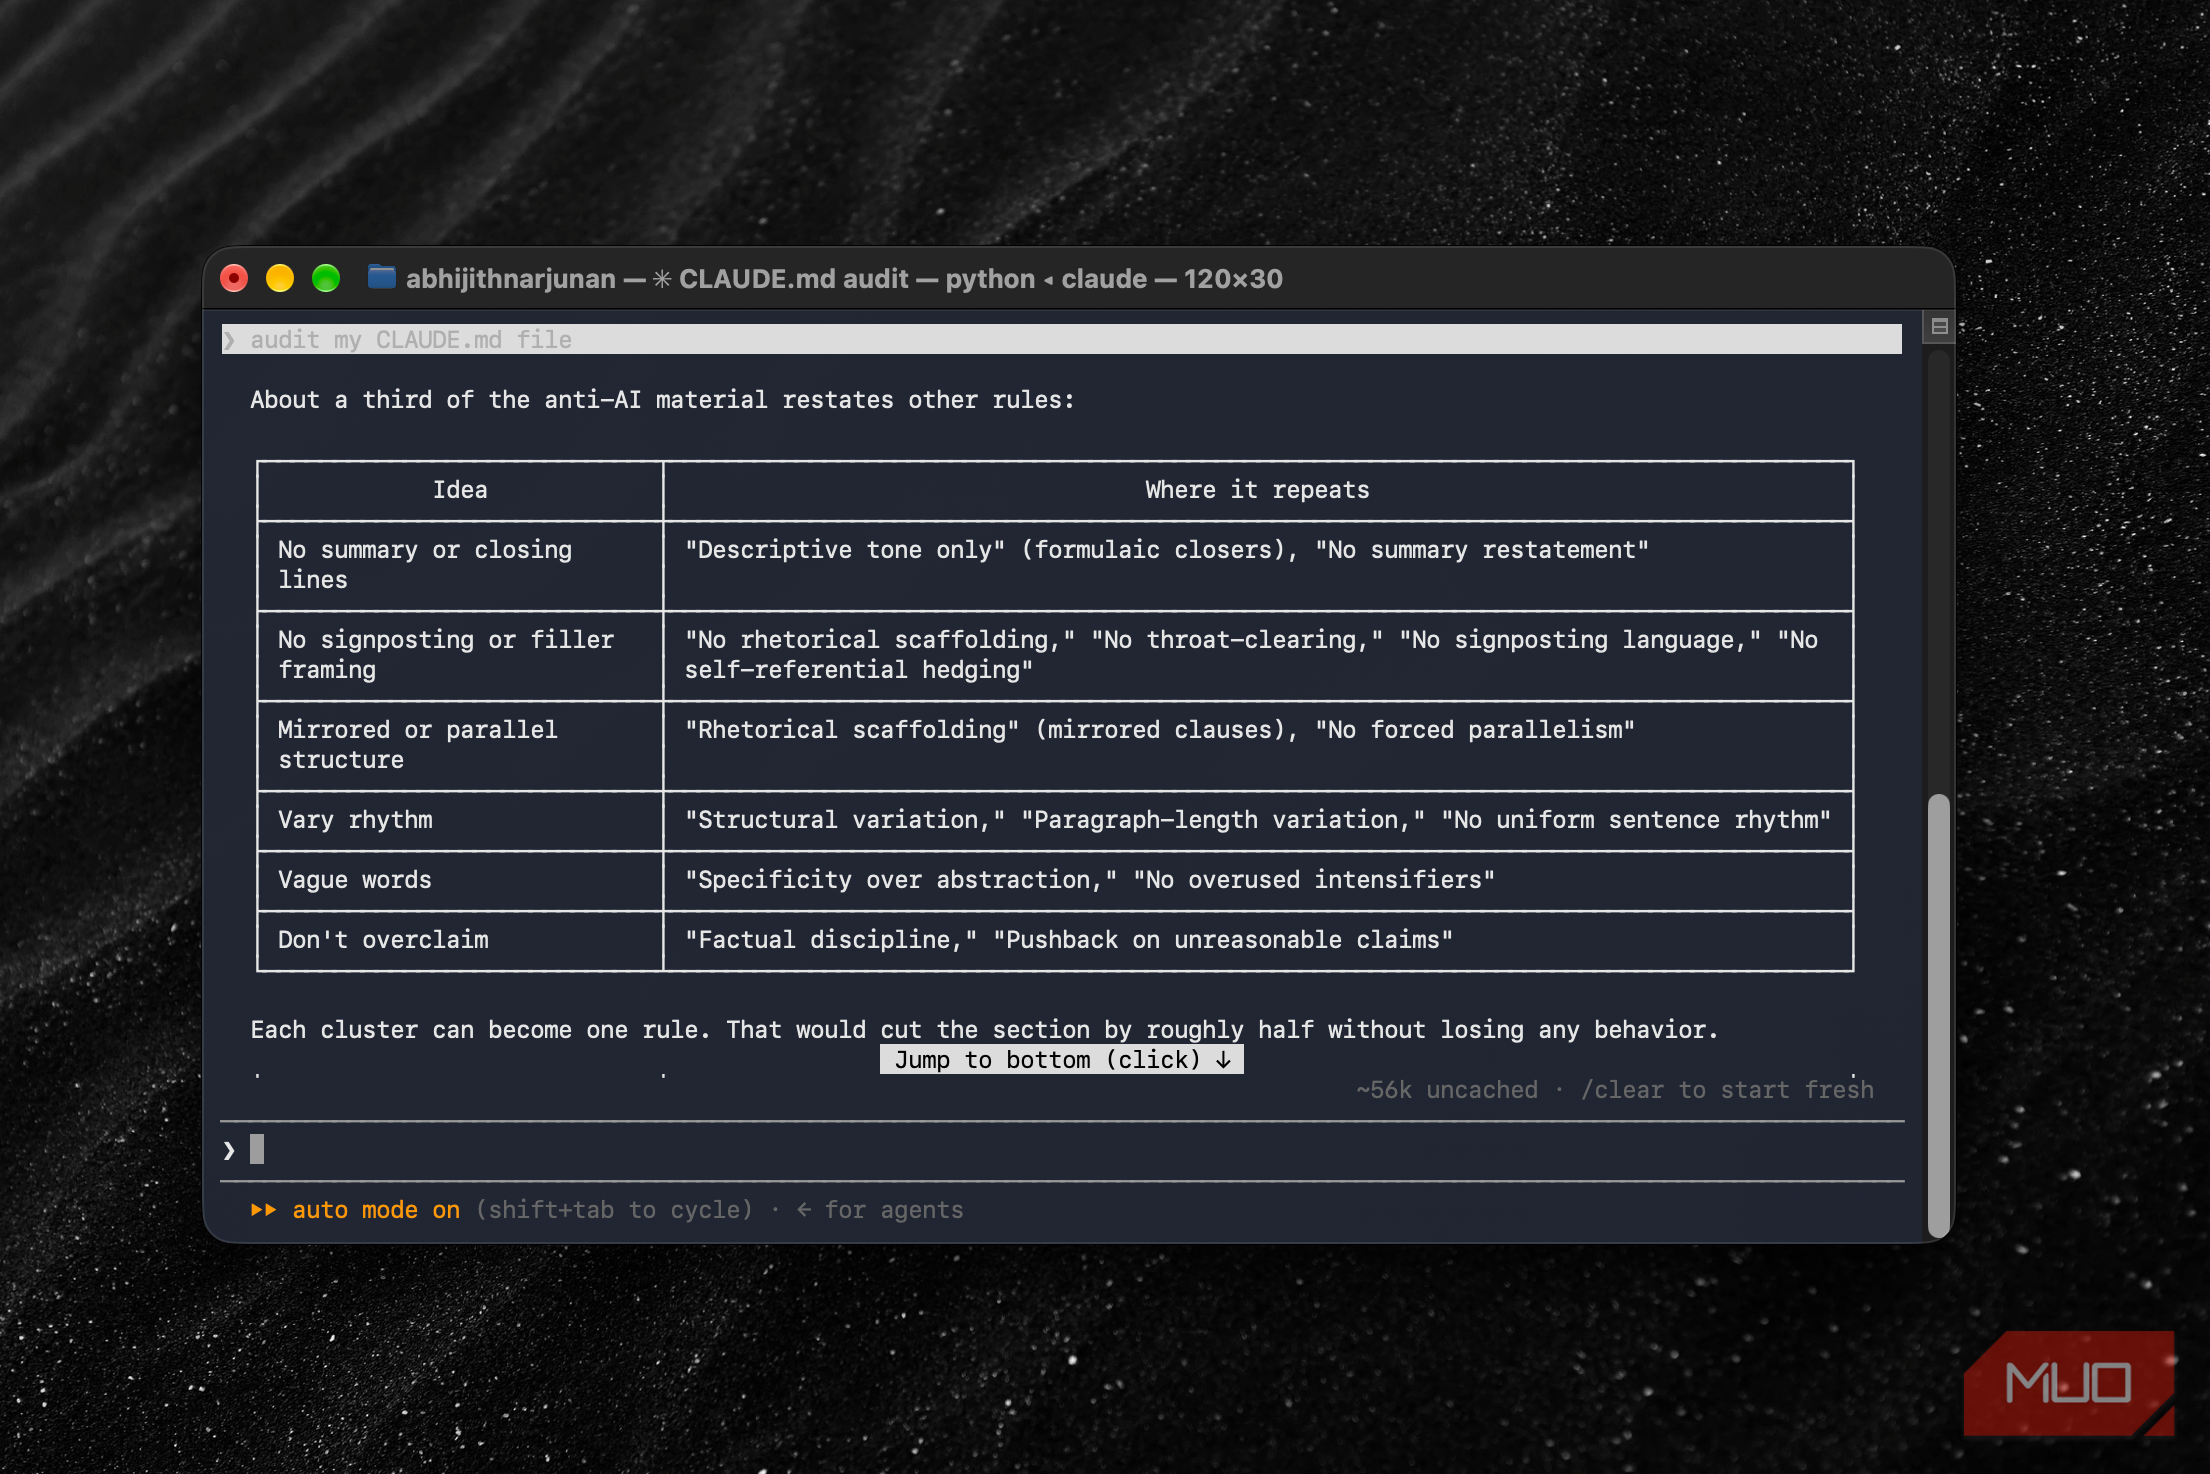Close the terminal window with red button

[x=234, y=278]
